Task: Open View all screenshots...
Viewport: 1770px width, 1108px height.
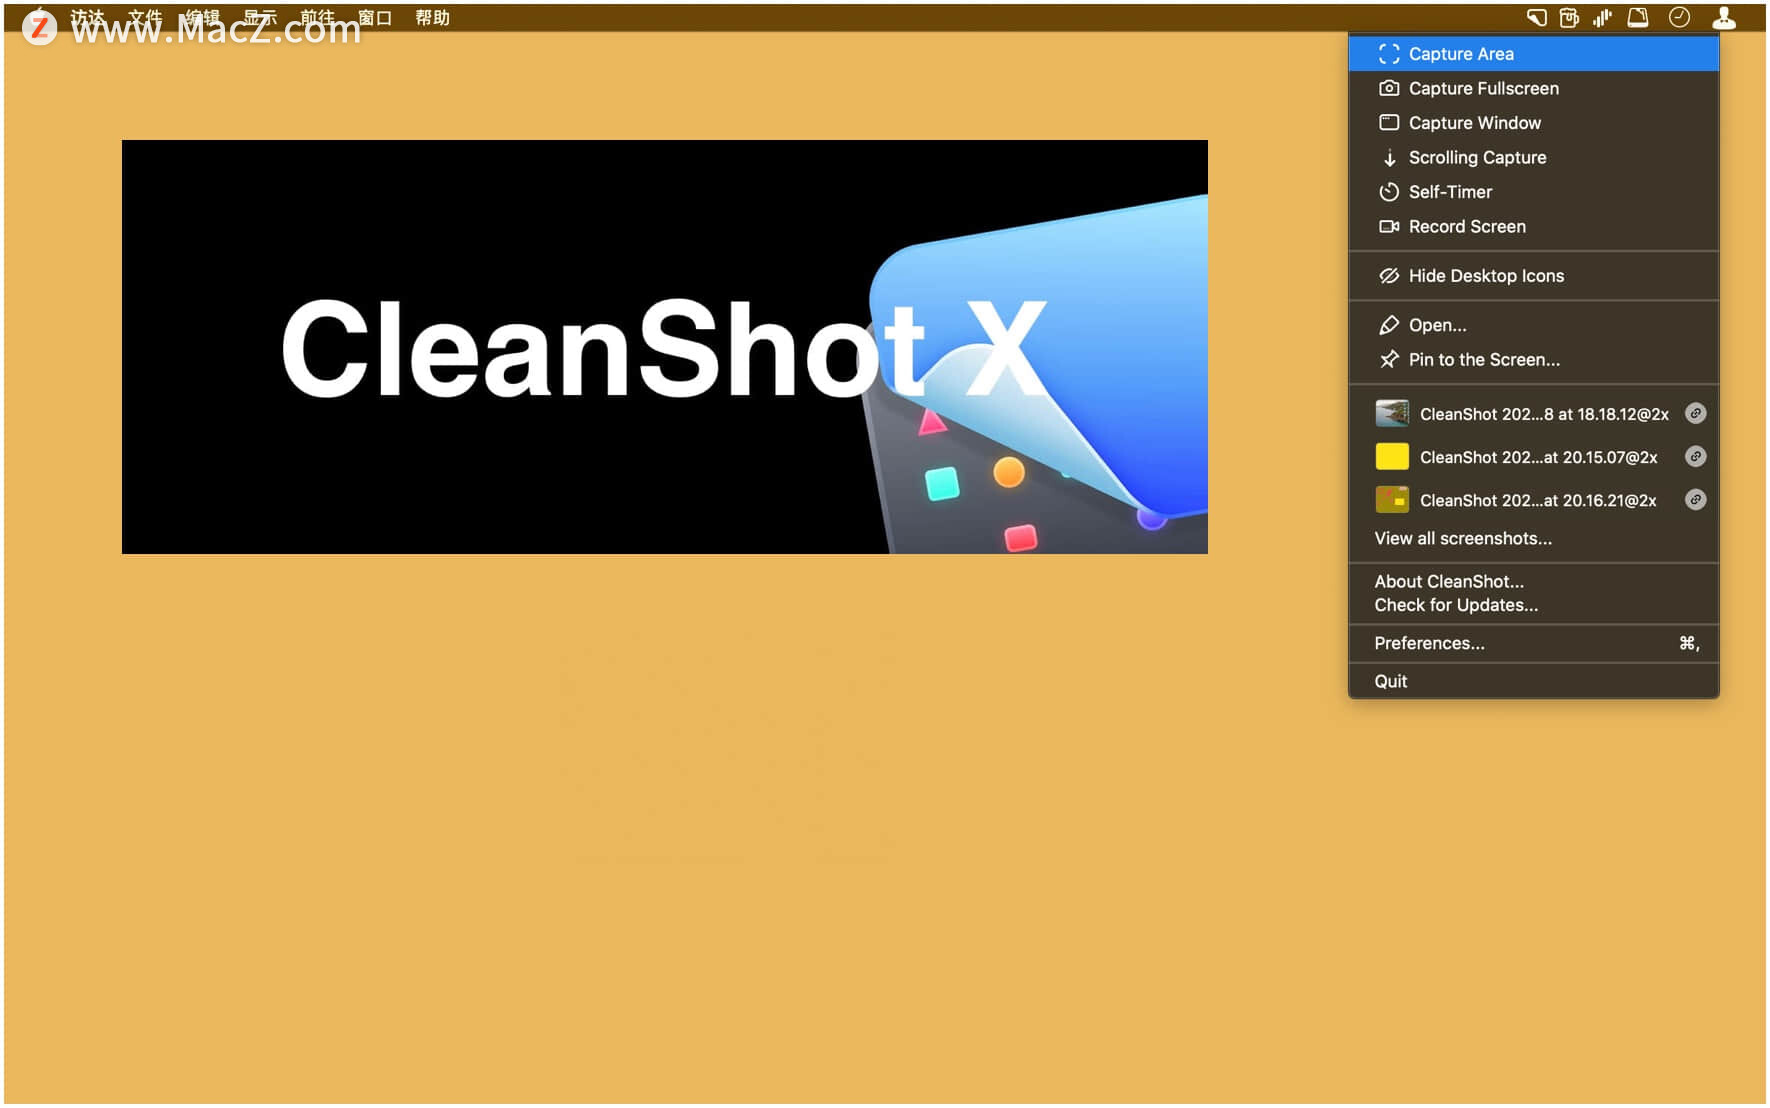Action: [x=1533, y=538]
